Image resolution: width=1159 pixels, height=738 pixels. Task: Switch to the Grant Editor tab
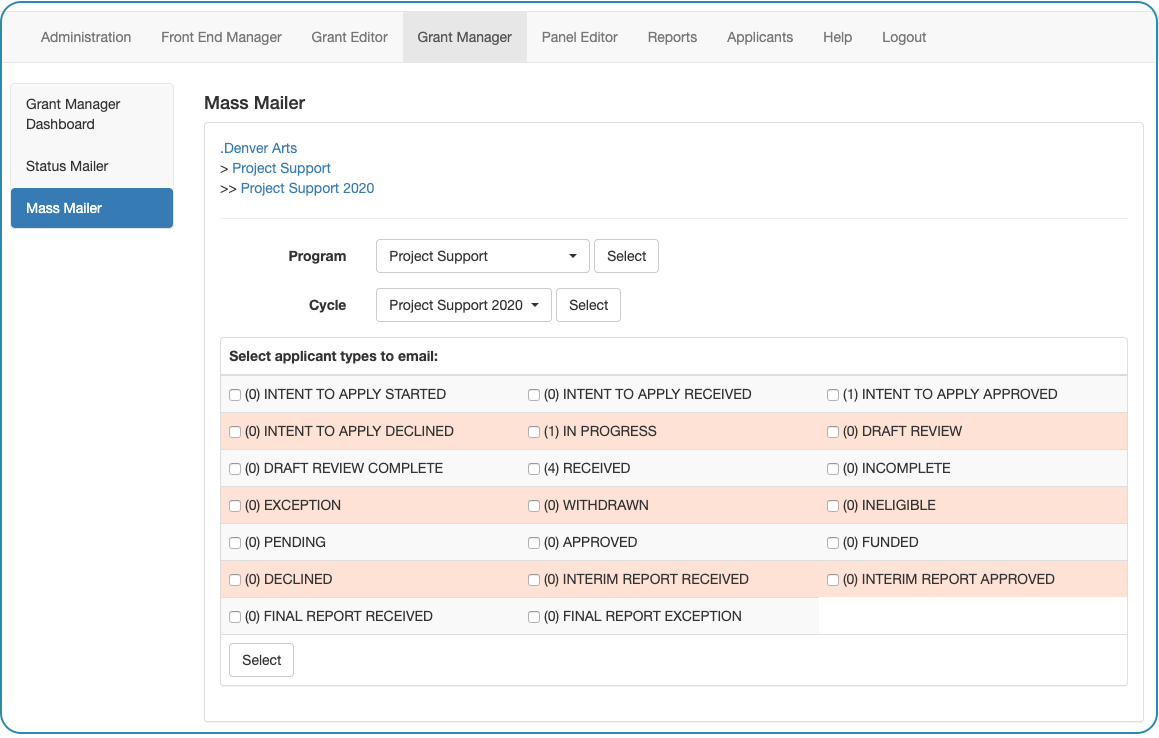(349, 37)
